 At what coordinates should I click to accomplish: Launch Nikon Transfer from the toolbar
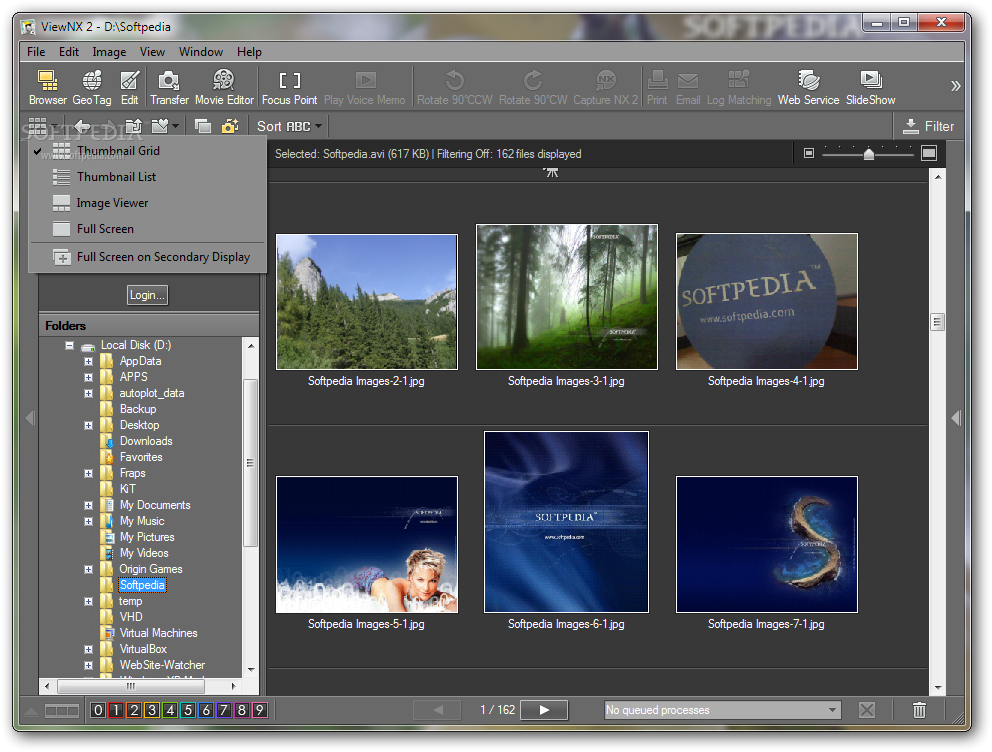click(169, 87)
